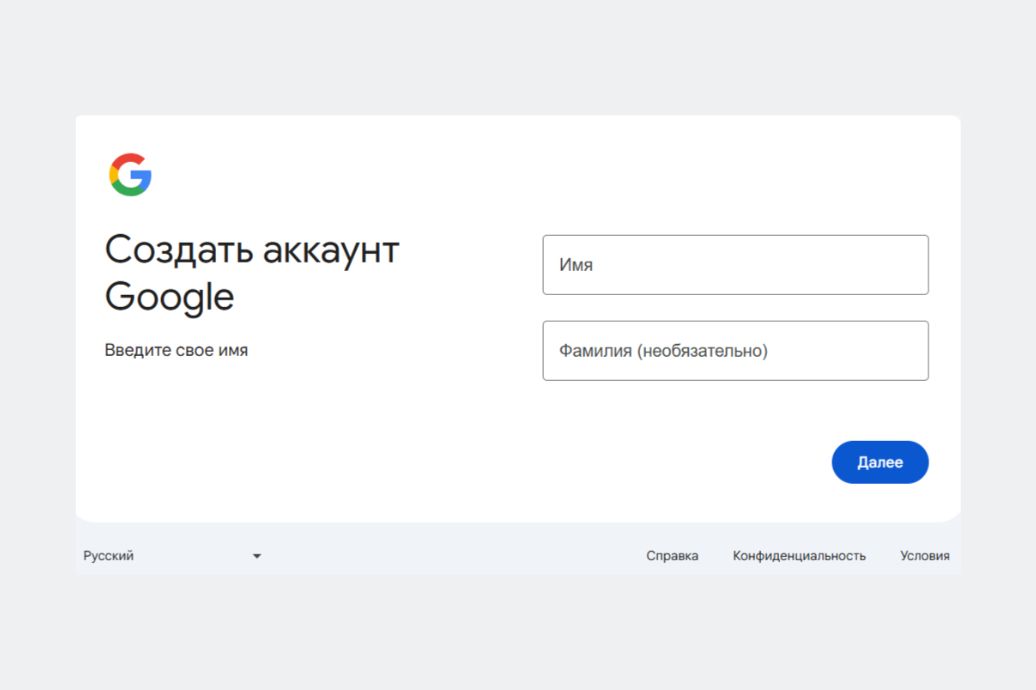Click the Введите свое имя subtitle

pos(176,351)
